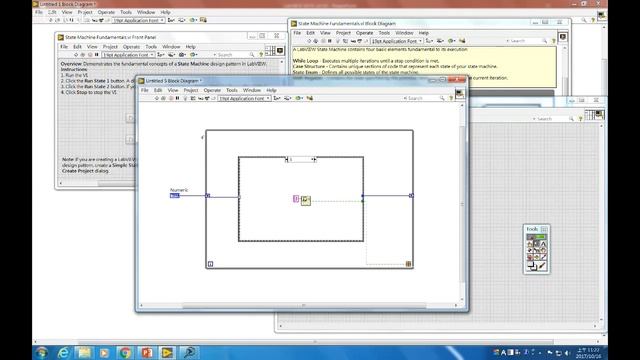
Task: Click the pink enum constant inside case structure
Action: coord(296,199)
